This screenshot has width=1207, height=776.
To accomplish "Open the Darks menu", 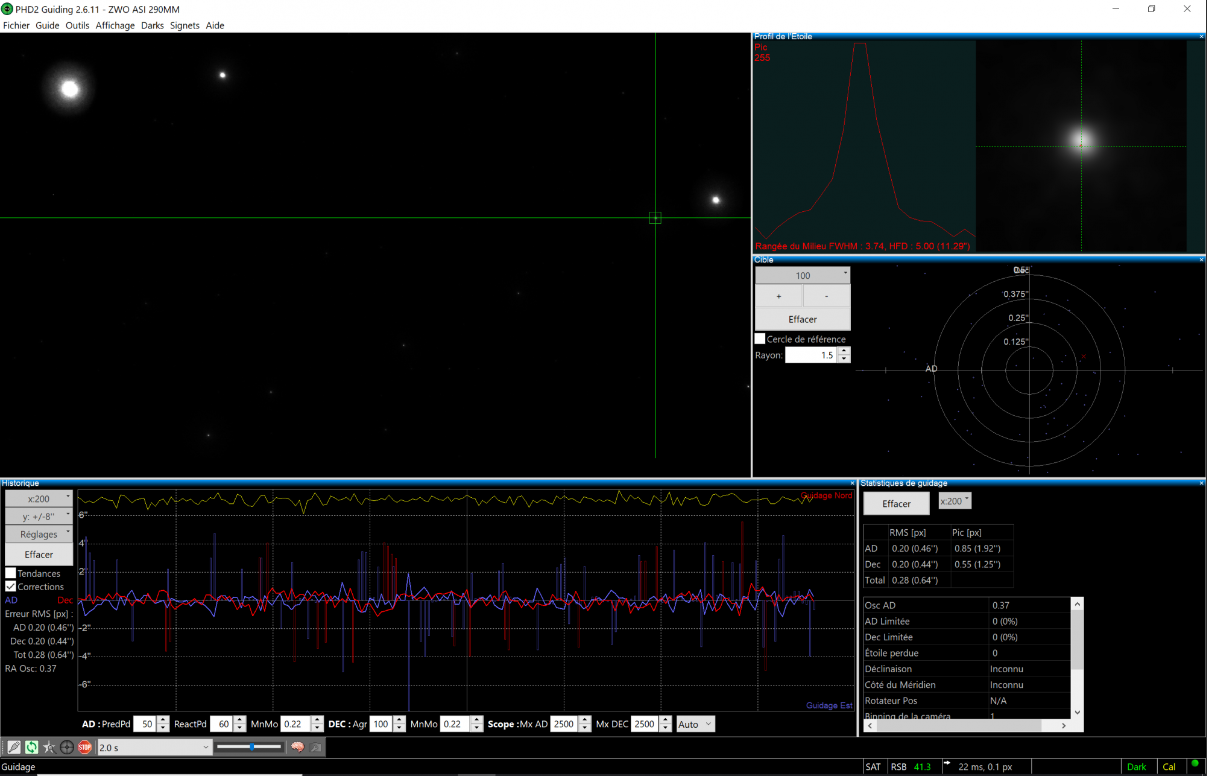I will click(x=152, y=25).
